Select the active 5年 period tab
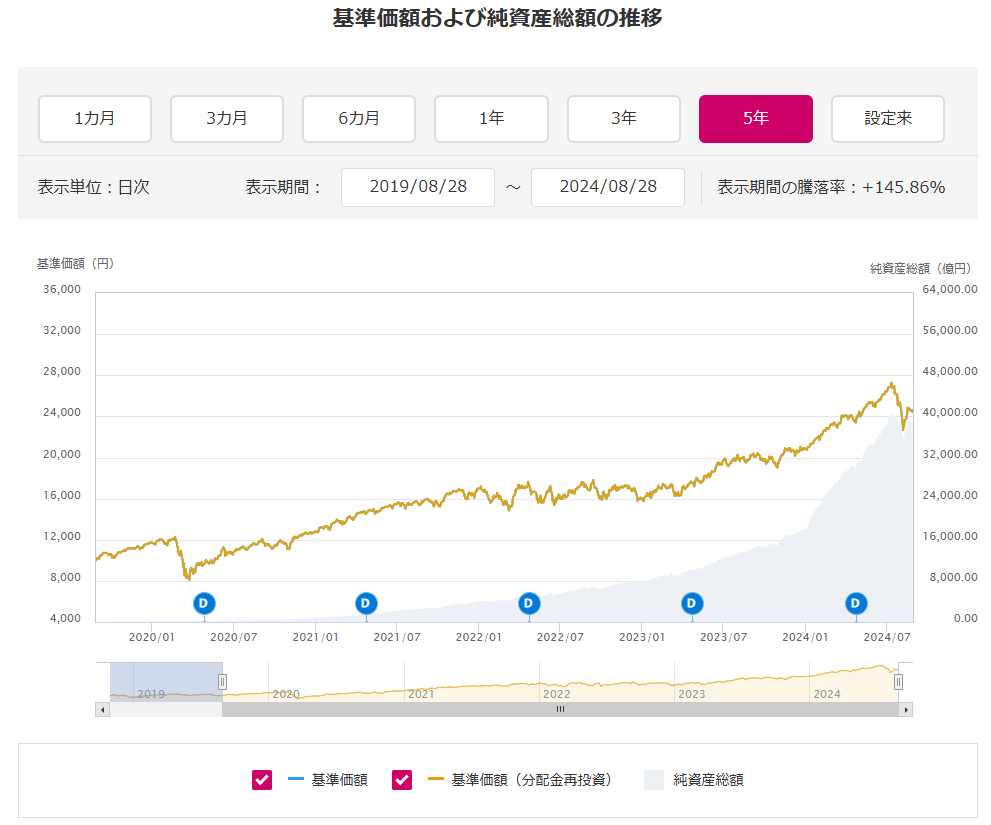The image size is (991, 825). 756,119
